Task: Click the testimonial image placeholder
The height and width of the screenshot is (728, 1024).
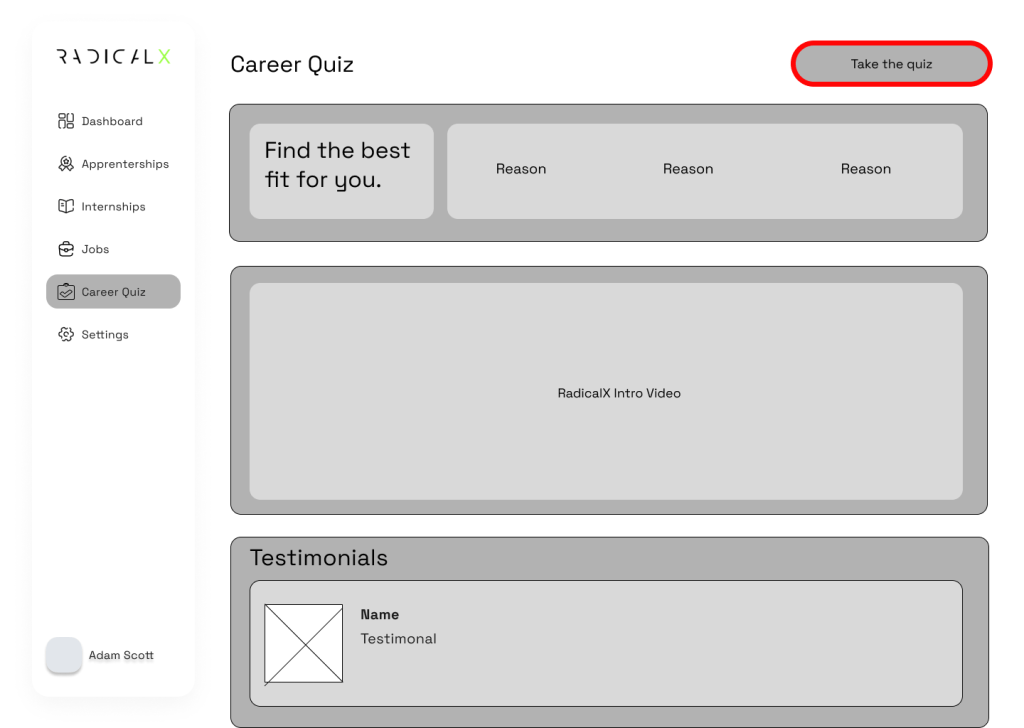Action: 303,643
